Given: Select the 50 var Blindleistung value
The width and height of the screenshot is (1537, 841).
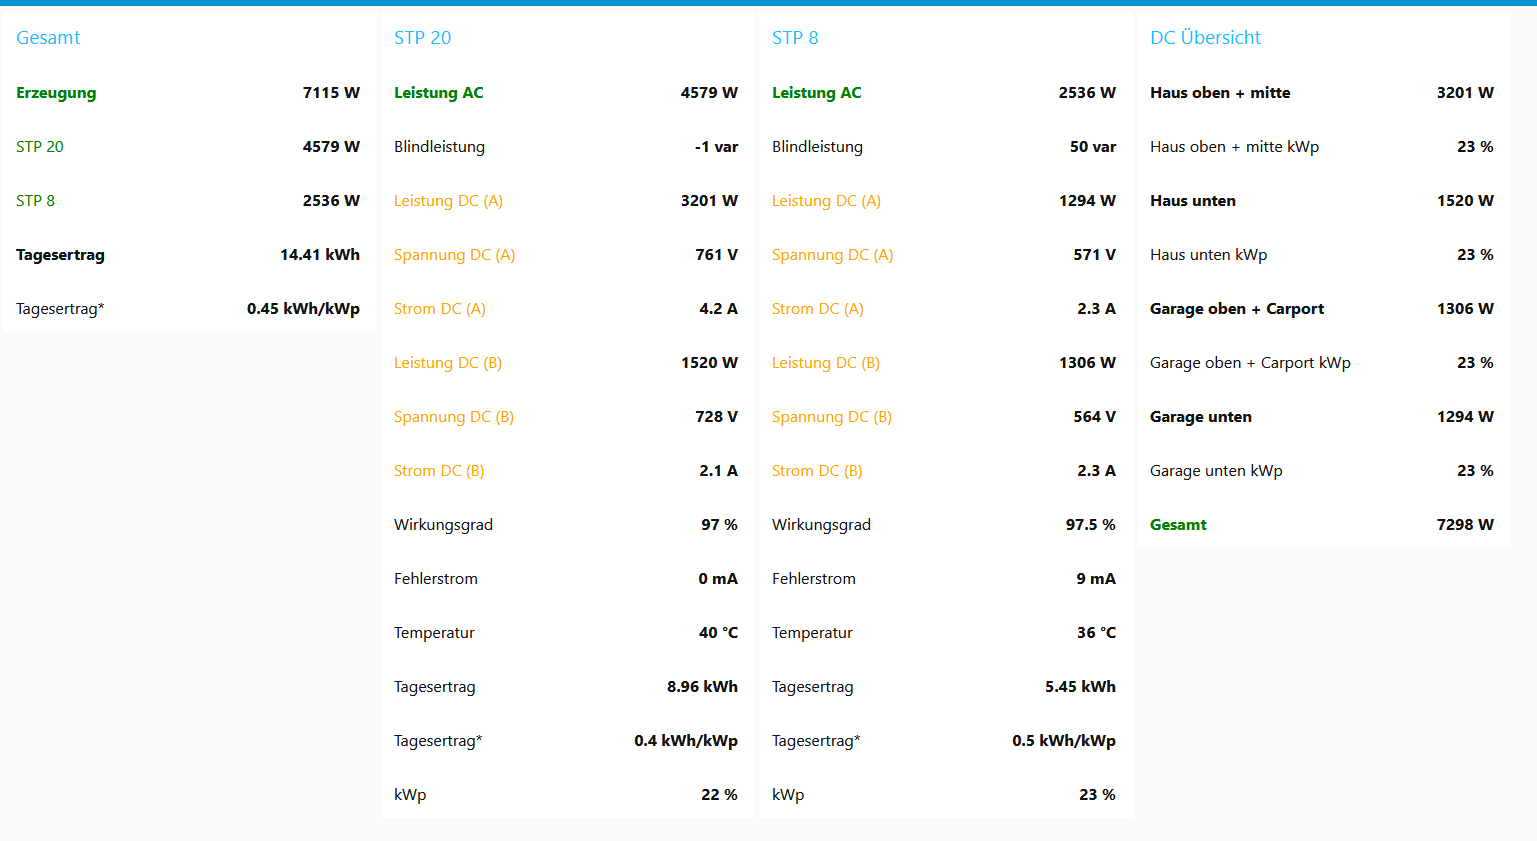Looking at the screenshot, I should coord(1093,147).
